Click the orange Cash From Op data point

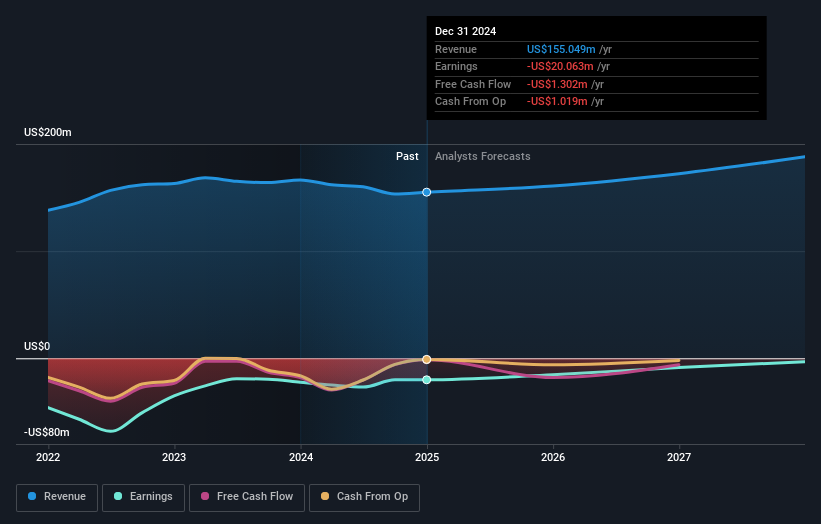click(x=427, y=360)
